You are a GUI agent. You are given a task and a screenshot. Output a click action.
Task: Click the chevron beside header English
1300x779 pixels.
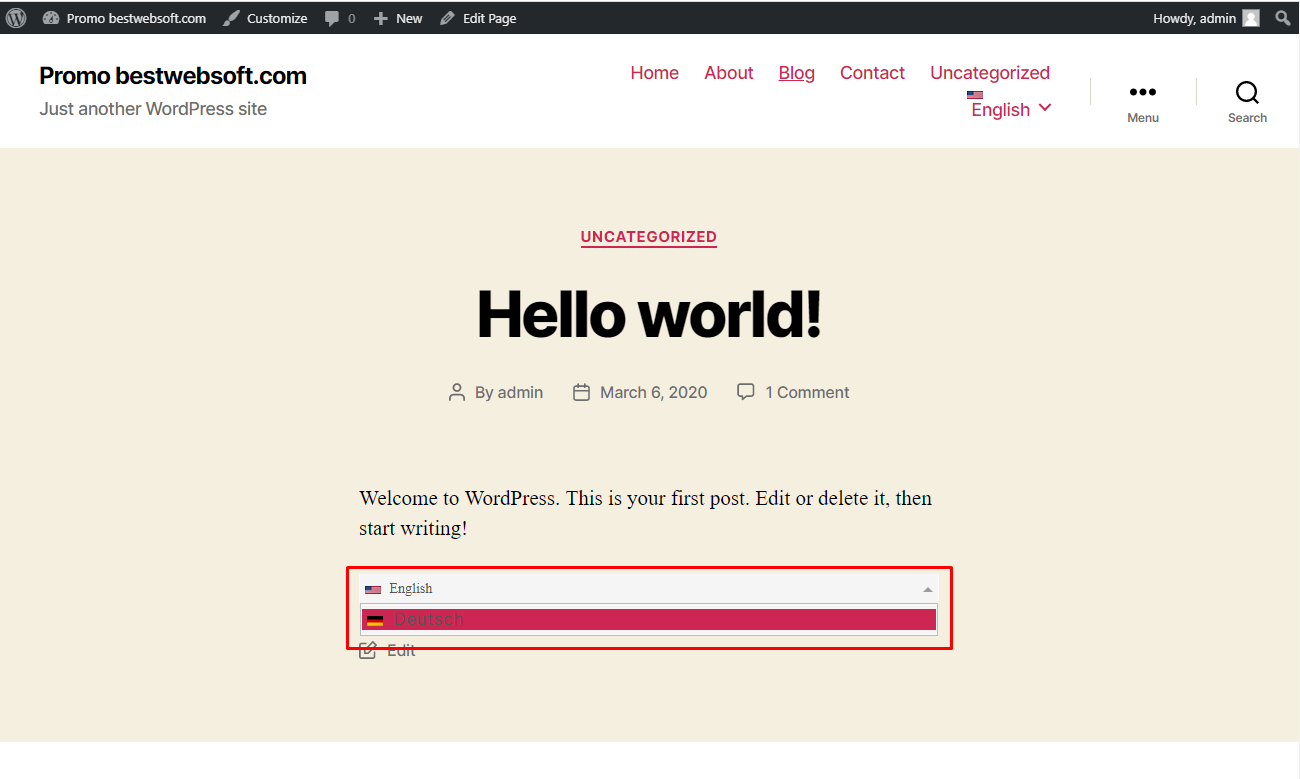tap(1045, 107)
